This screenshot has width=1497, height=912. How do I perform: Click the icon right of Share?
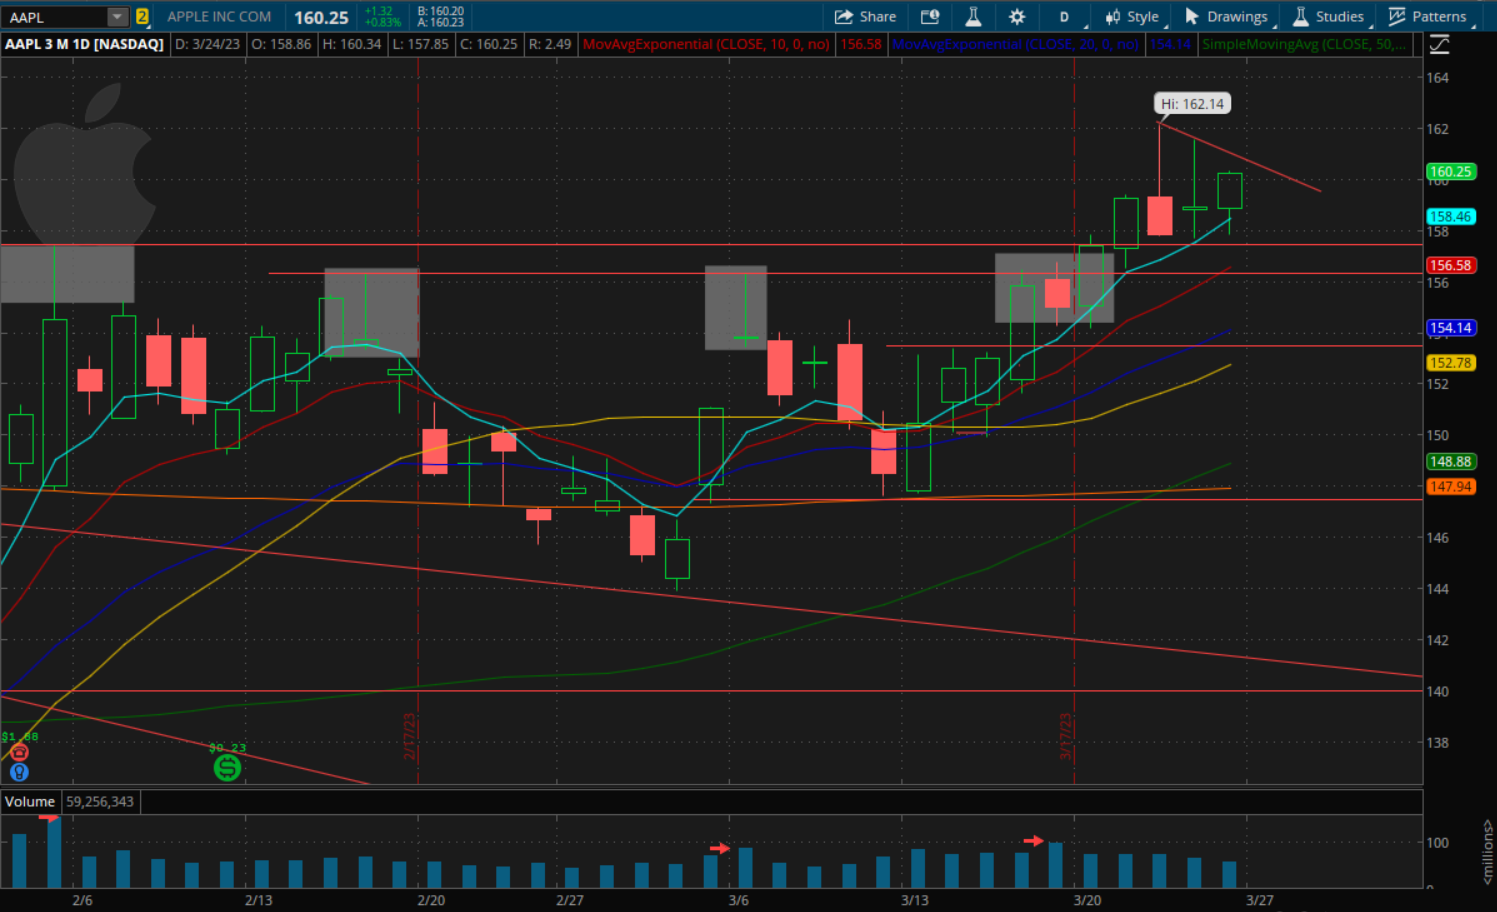(x=930, y=17)
